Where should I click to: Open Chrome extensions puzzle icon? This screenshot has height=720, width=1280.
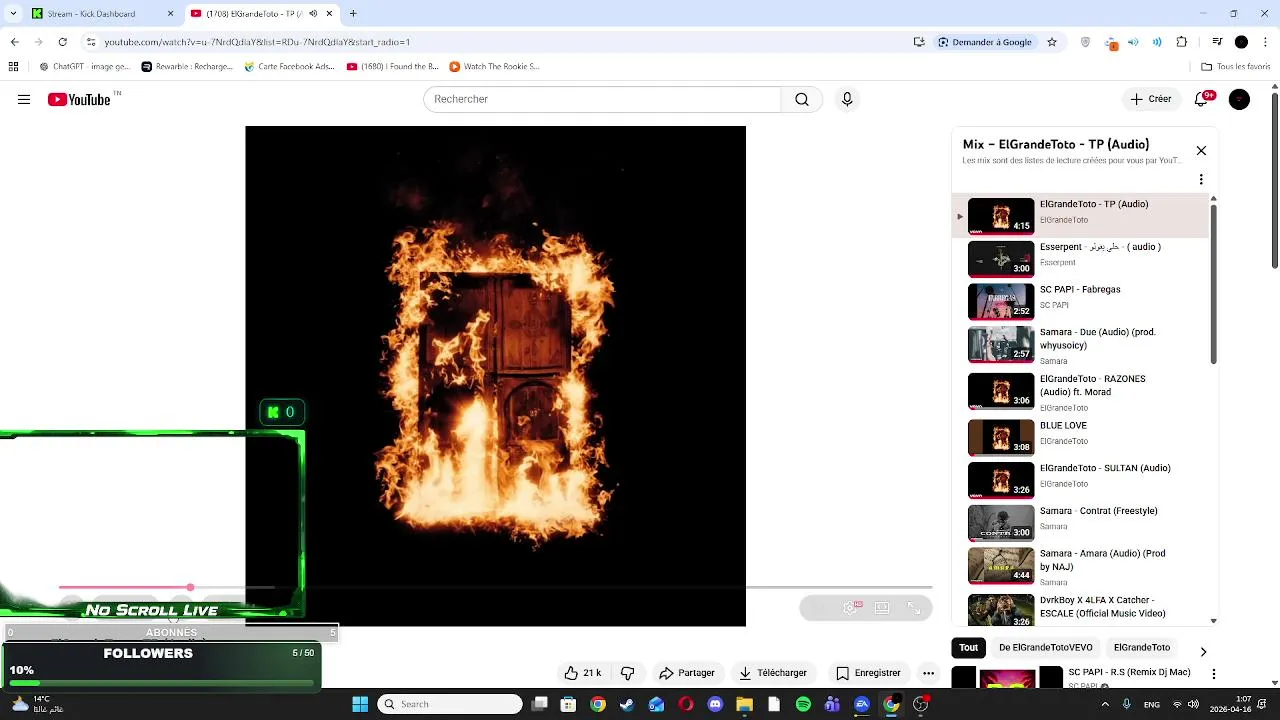tap(1182, 42)
